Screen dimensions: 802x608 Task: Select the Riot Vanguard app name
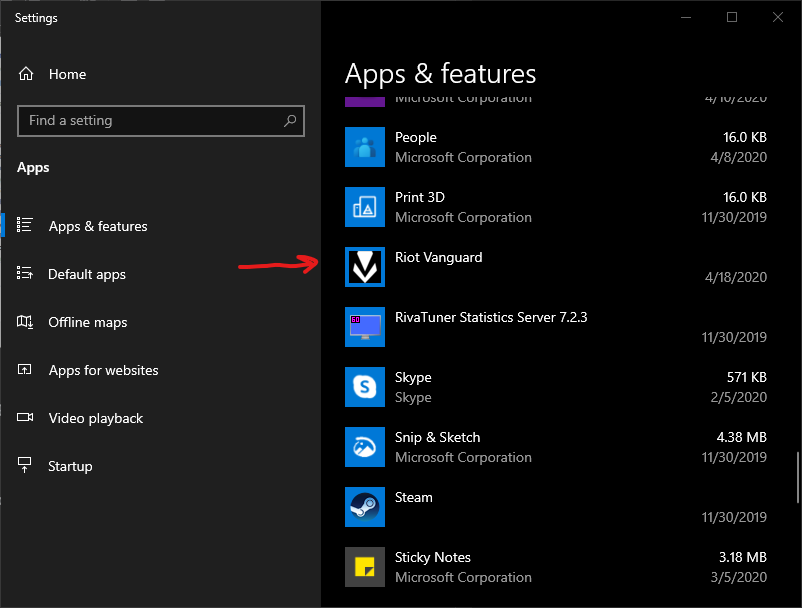coord(438,257)
